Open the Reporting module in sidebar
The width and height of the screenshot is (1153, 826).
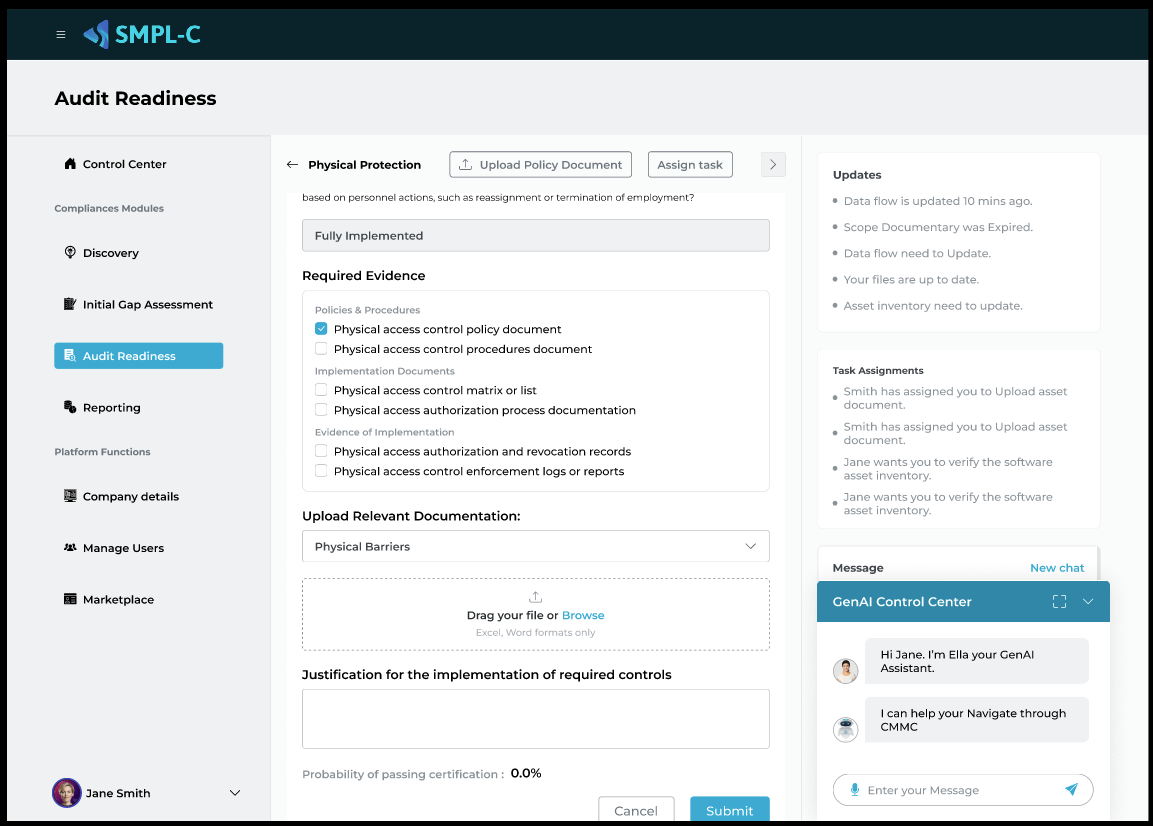pos(111,408)
